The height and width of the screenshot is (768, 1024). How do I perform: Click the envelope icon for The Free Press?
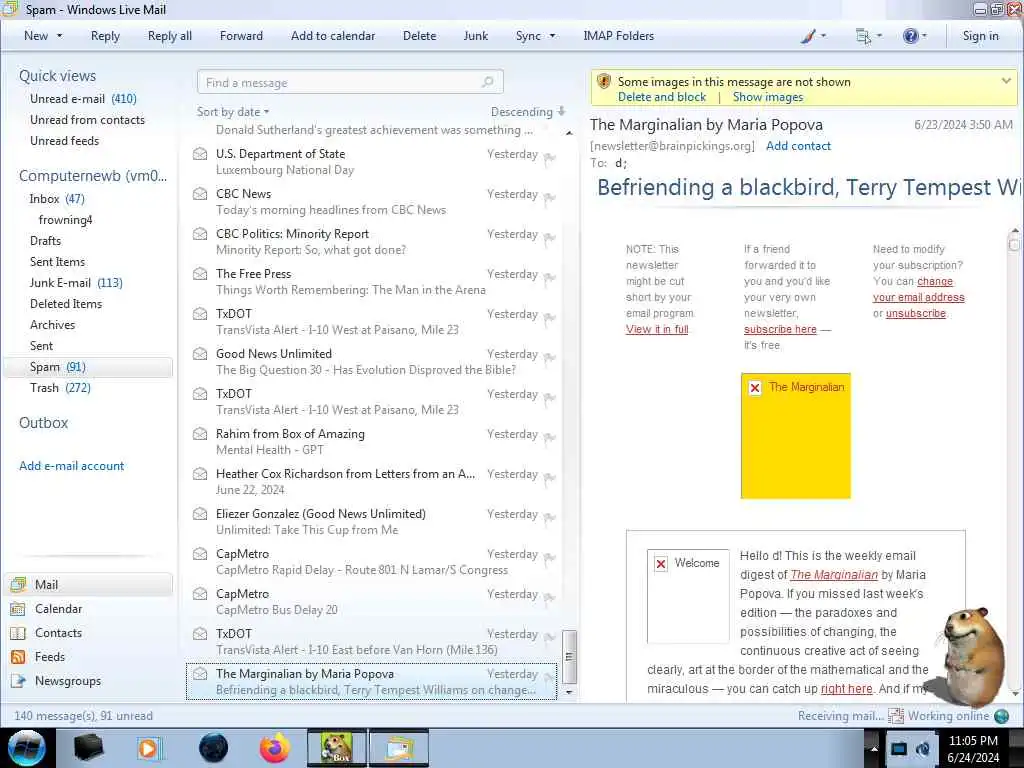click(200, 274)
